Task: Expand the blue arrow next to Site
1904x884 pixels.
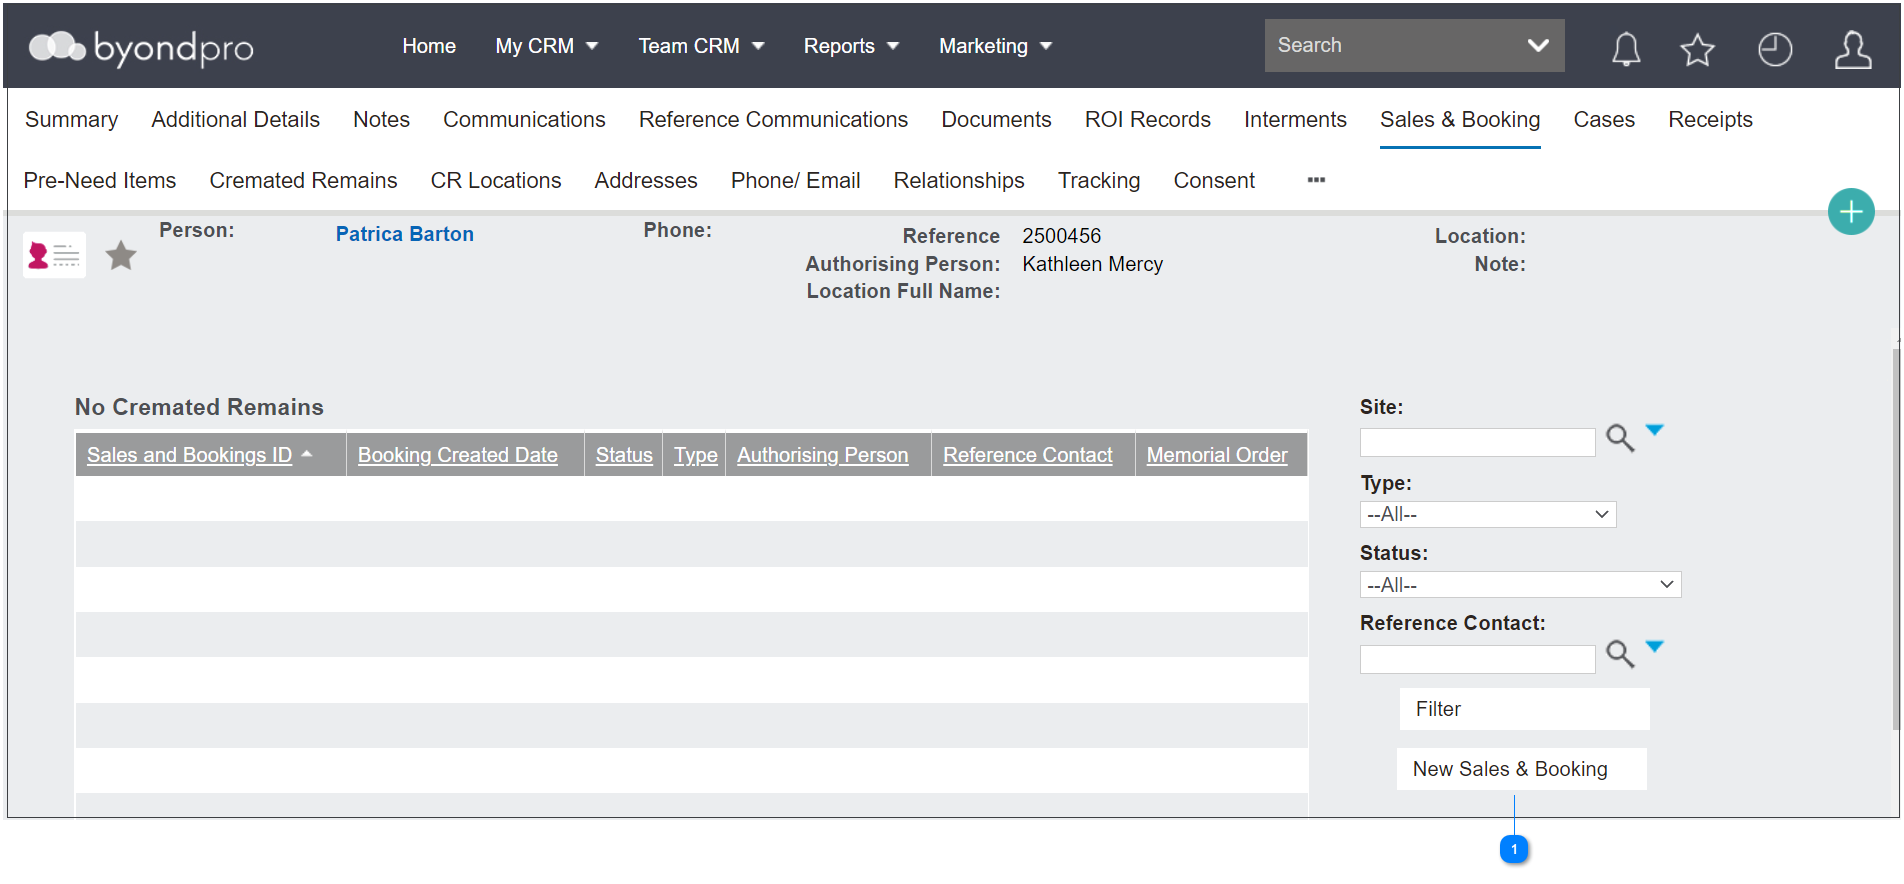Action: pyautogui.click(x=1655, y=430)
